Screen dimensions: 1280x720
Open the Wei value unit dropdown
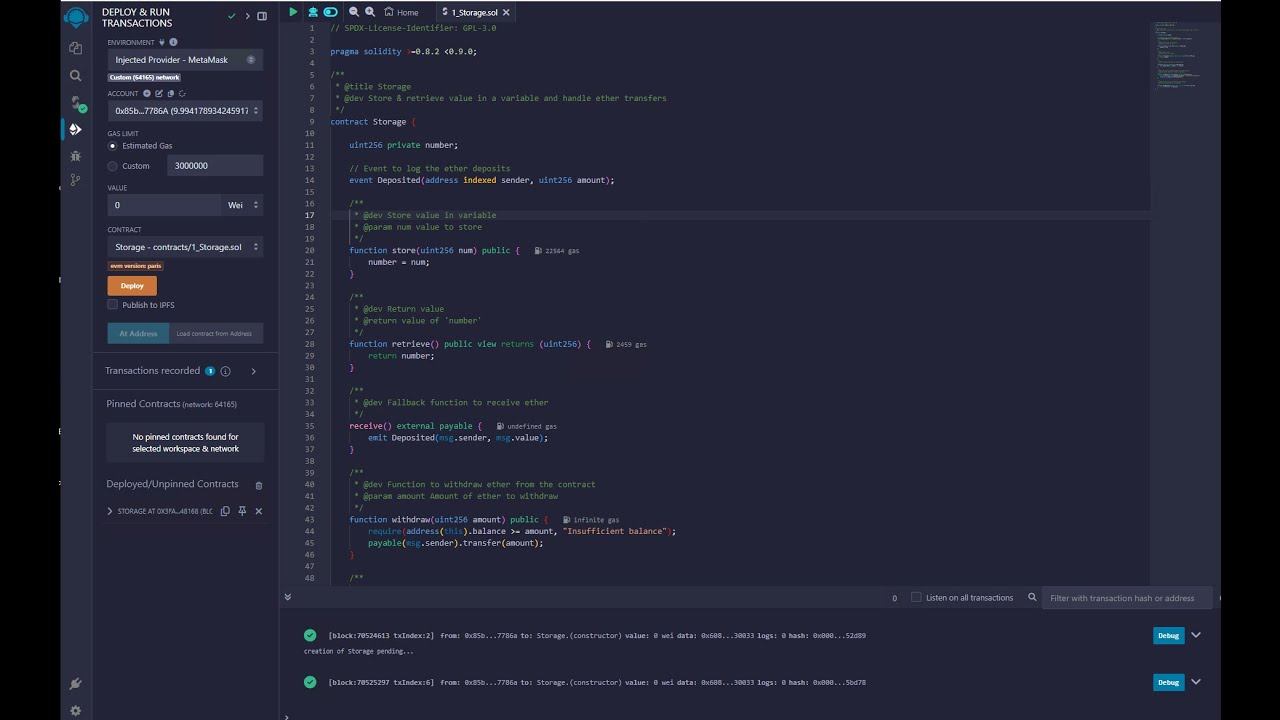coord(242,205)
